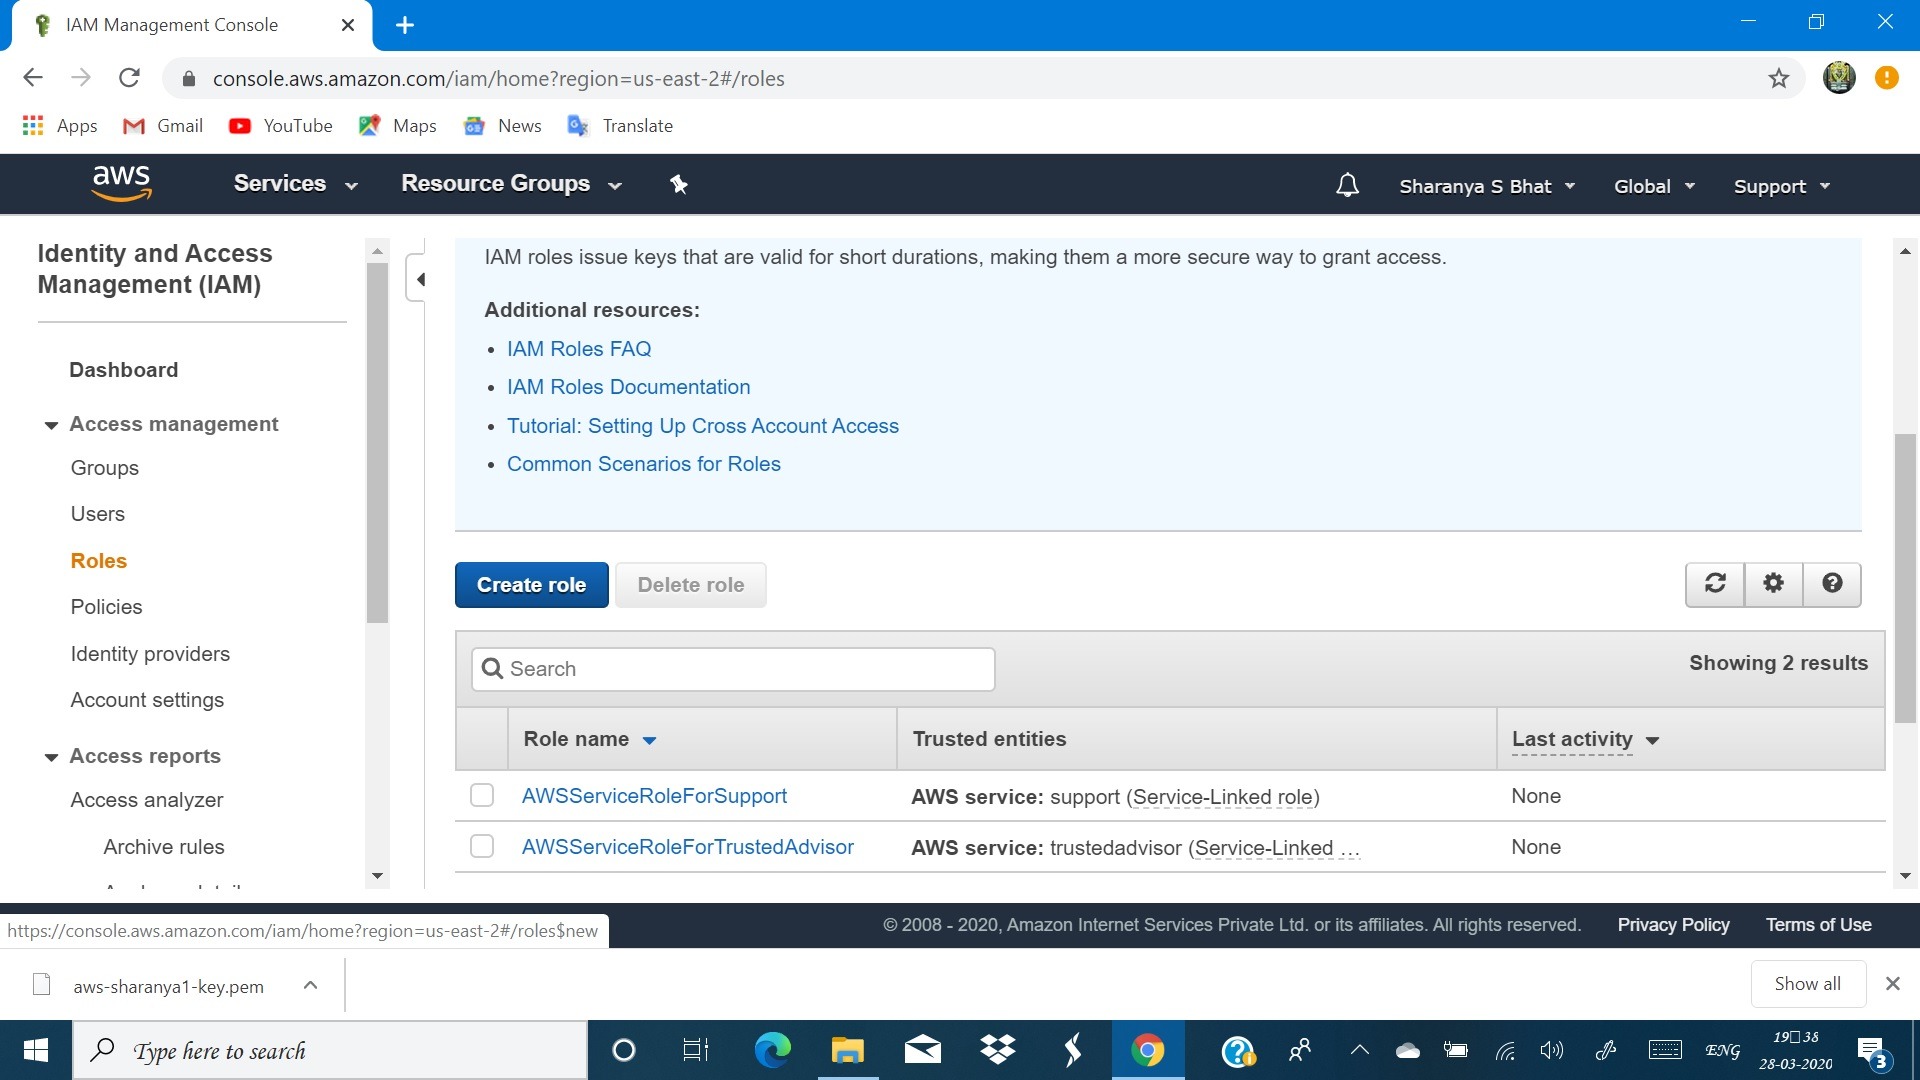
Task: Open Microsoft Edge from taskbar
Action: point(772,1050)
